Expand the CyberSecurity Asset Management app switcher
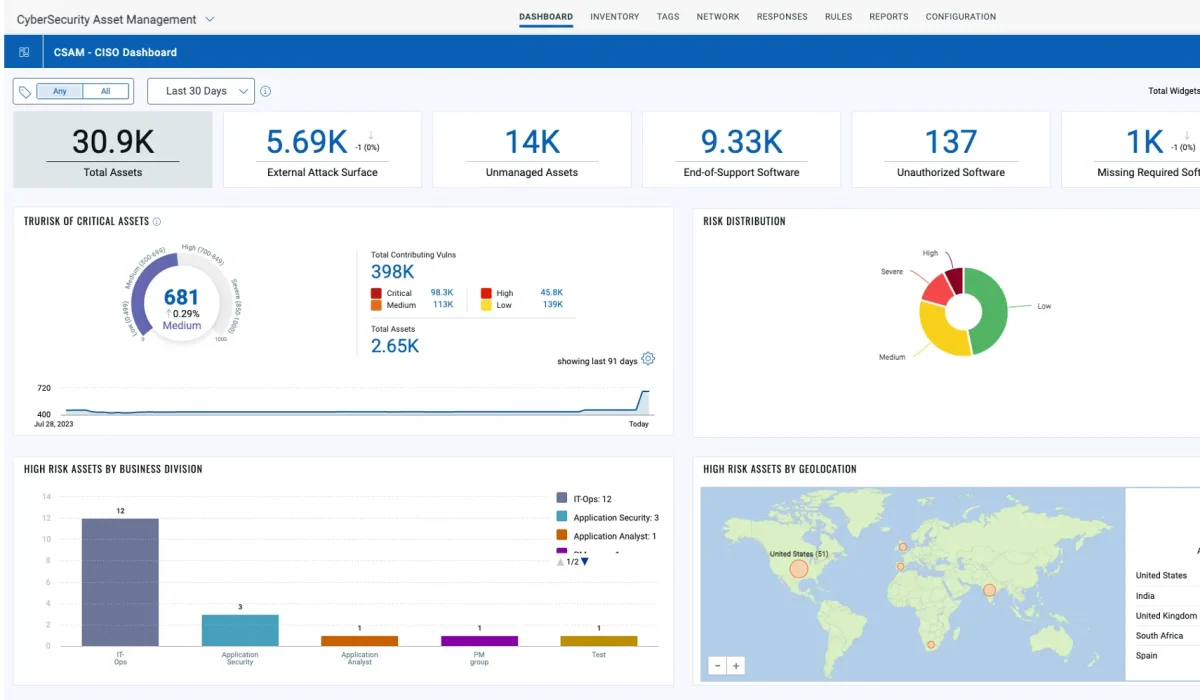This screenshot has height=700, width=1200. click(x=209, y=17)
